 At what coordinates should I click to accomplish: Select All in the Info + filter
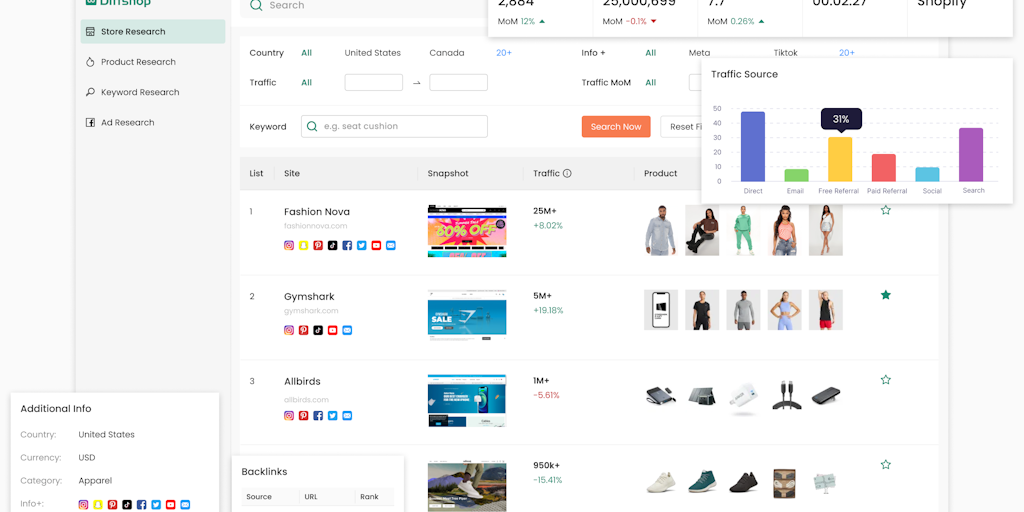(x=650, y=53)
